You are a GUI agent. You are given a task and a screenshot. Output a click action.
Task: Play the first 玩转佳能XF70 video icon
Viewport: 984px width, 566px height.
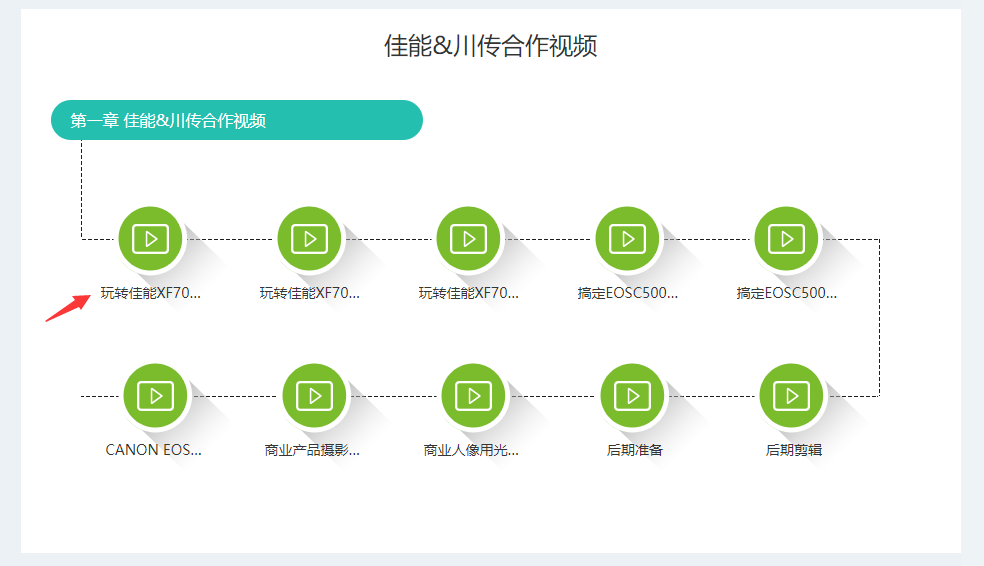[151, 239]
